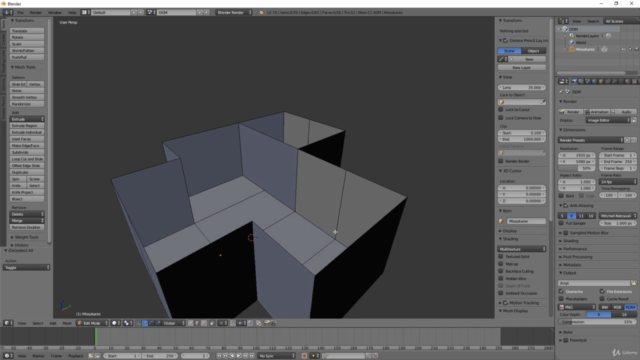Click the Outliner editor-type icon
This screenshot has width=640, height=360.
coord(563,21)
